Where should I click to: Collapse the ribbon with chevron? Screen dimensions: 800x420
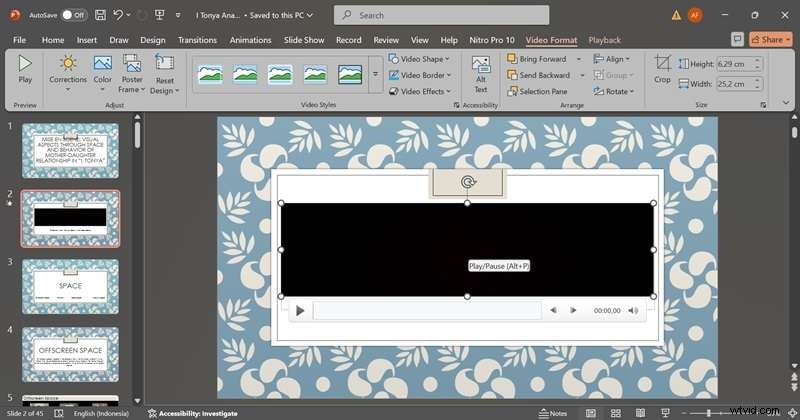tap(786, 103)
